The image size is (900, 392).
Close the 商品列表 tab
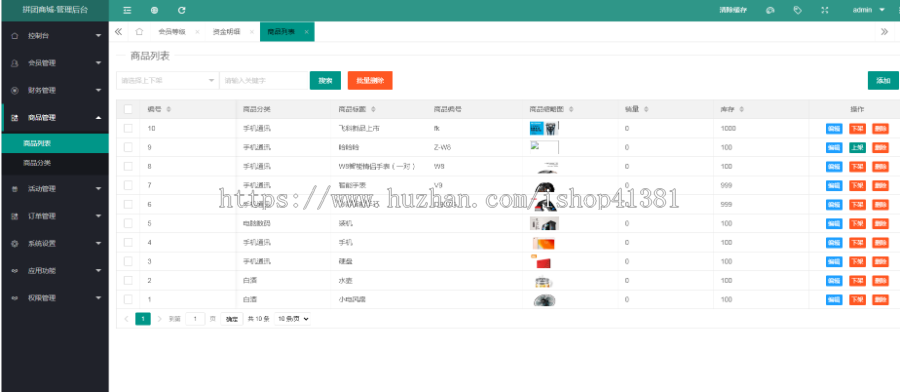coord(307,32)
